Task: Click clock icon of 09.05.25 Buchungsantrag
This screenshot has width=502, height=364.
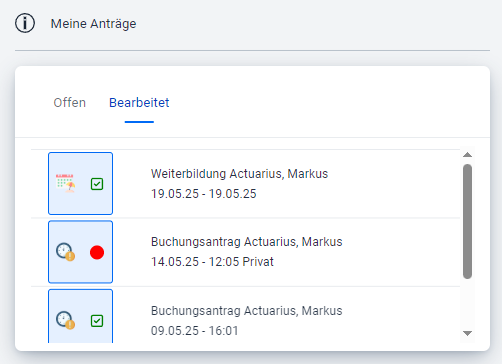Action: 65,320
